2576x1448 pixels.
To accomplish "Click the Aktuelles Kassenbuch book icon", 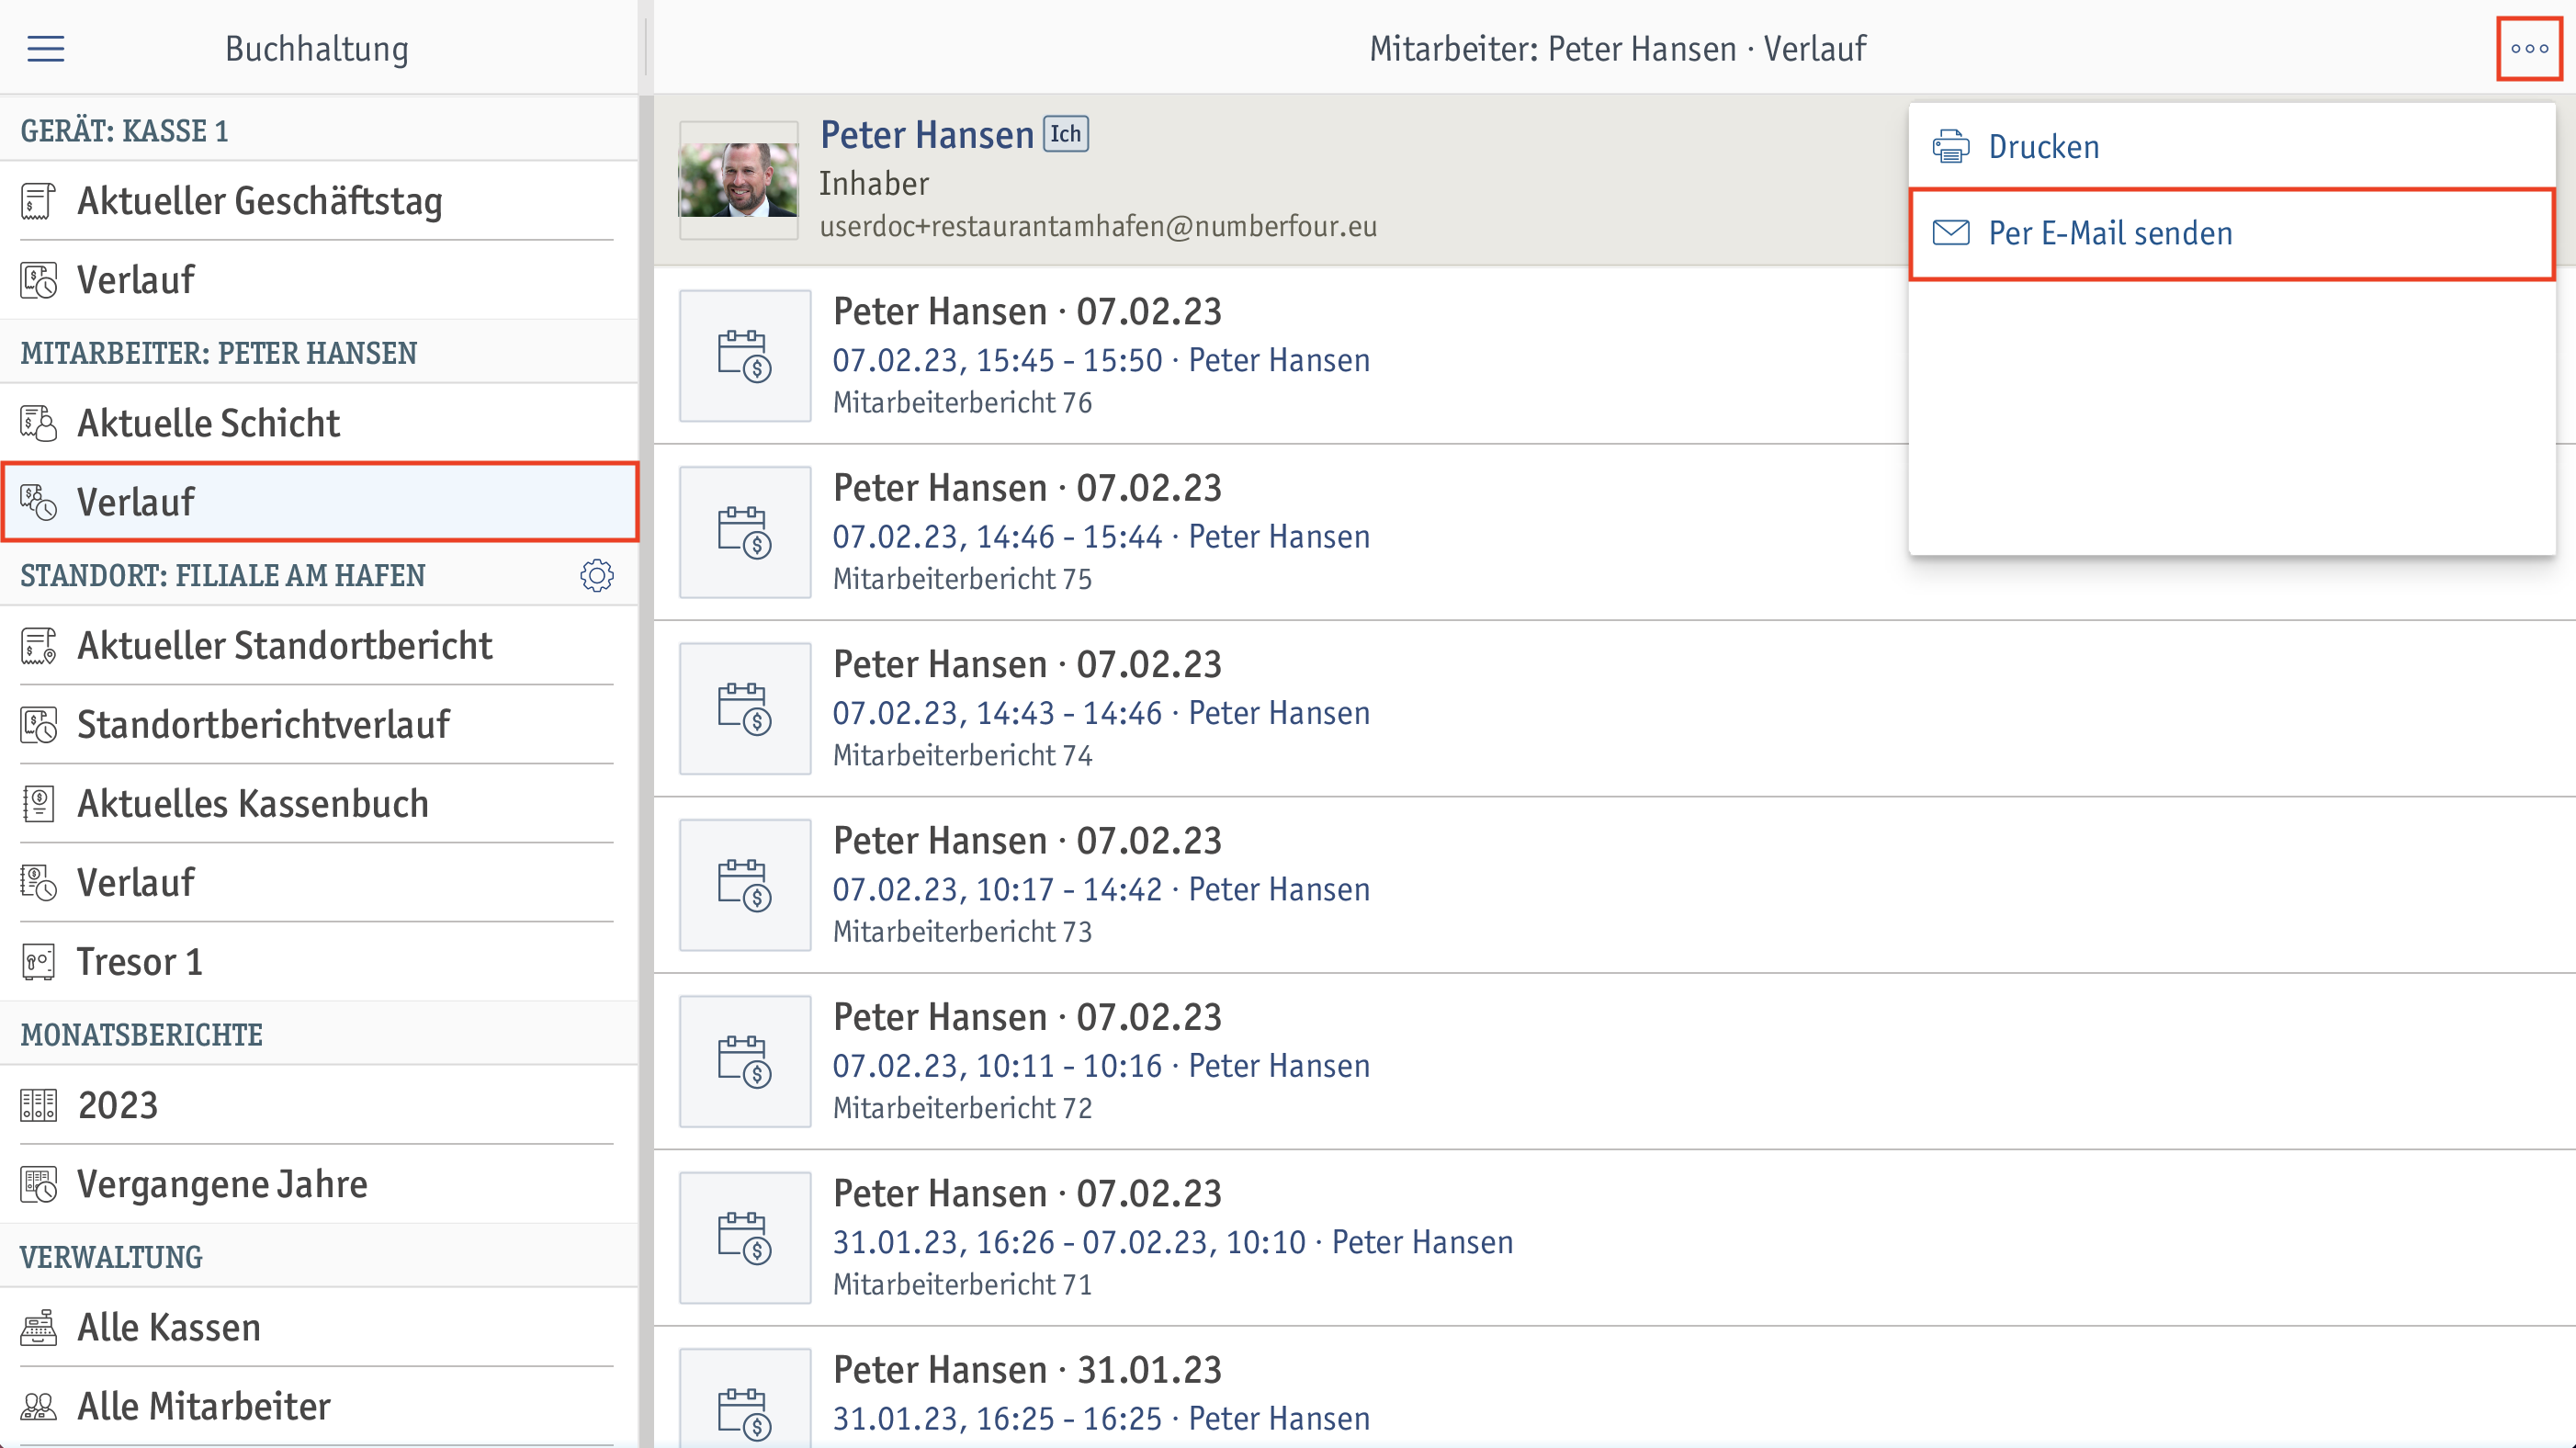I will click(x=38, y=804).
